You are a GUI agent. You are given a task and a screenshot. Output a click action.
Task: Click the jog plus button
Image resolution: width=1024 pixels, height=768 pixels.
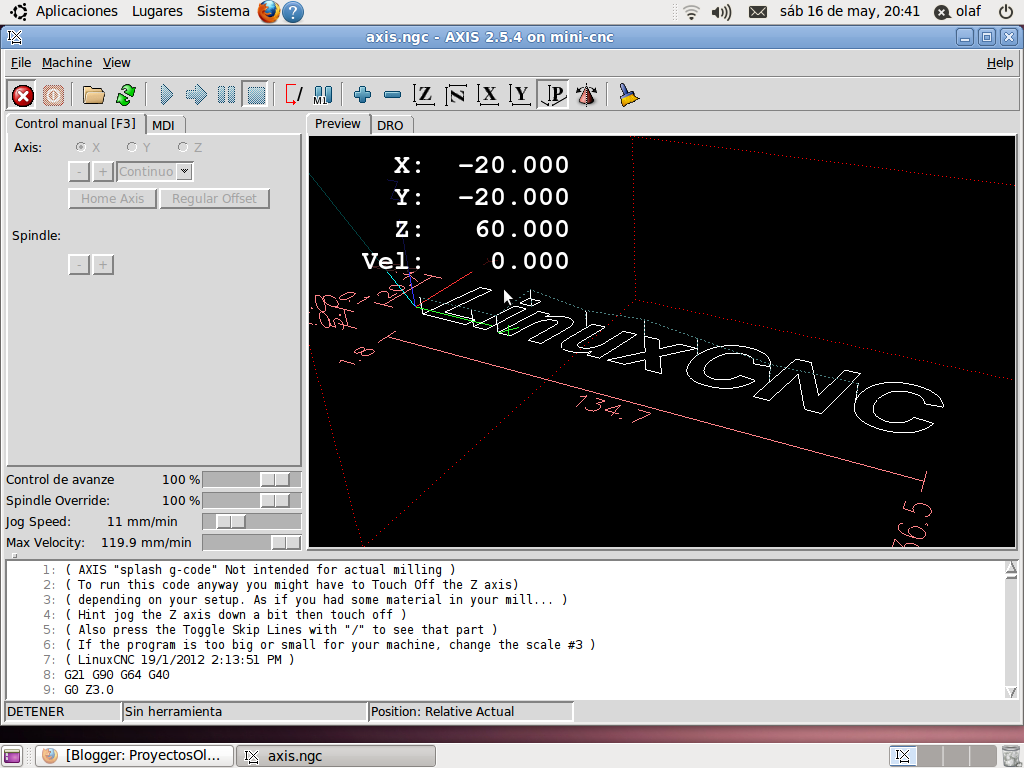tap(103, 172)
